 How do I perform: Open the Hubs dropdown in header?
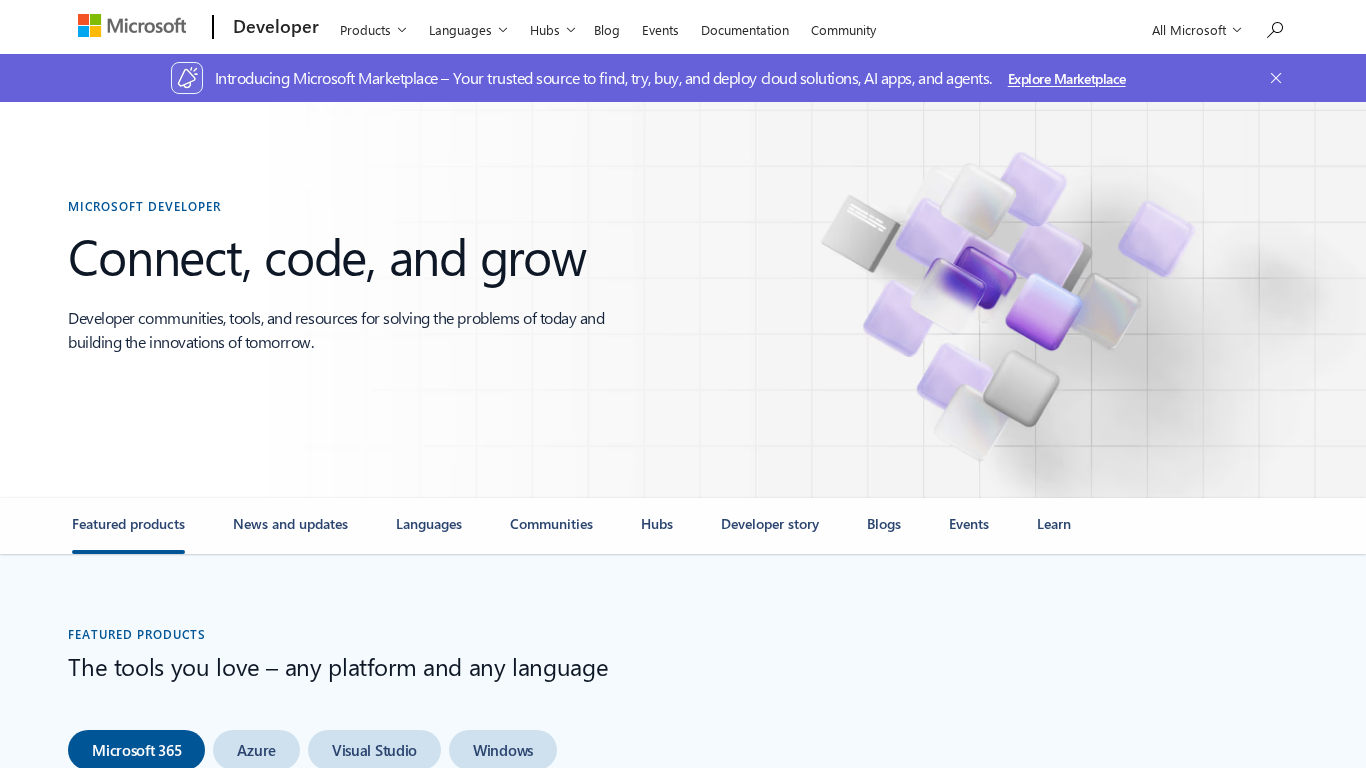click(553, 30)
